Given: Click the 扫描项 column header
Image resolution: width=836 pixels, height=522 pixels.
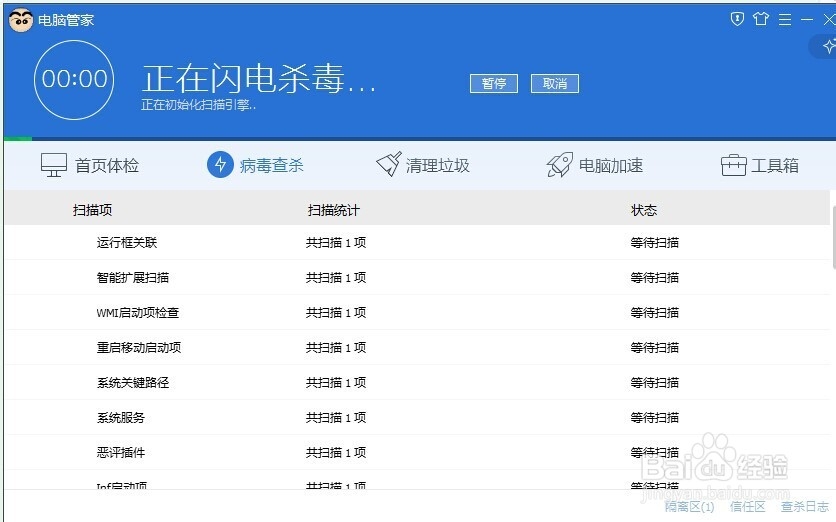Looking at the screenshot, I should click(92, 210).
